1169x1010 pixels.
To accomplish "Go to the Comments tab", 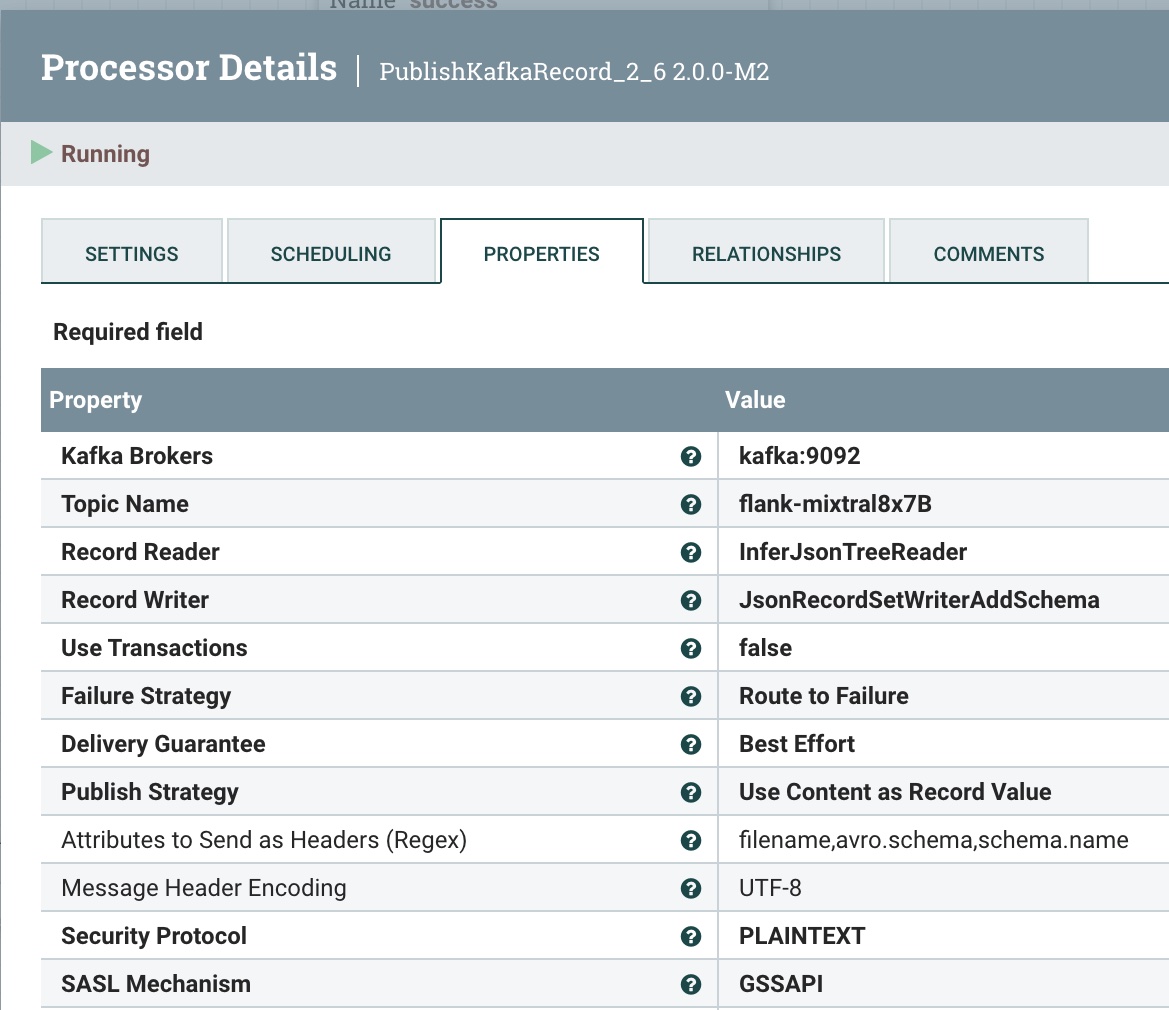I will coord(988,254).
